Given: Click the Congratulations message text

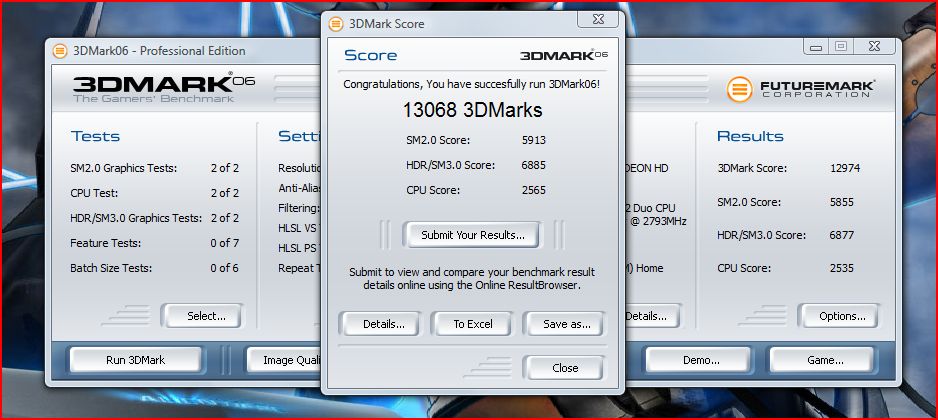Looking at the screenshot, I should [471, 84].
